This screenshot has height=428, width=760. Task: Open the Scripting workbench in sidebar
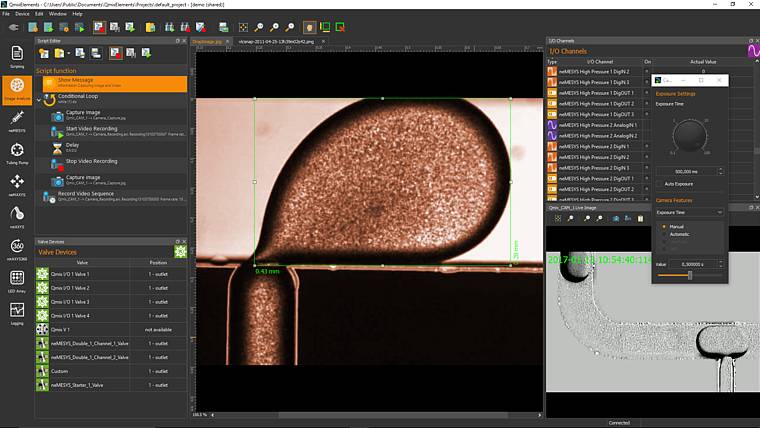(x=17, y=56)
